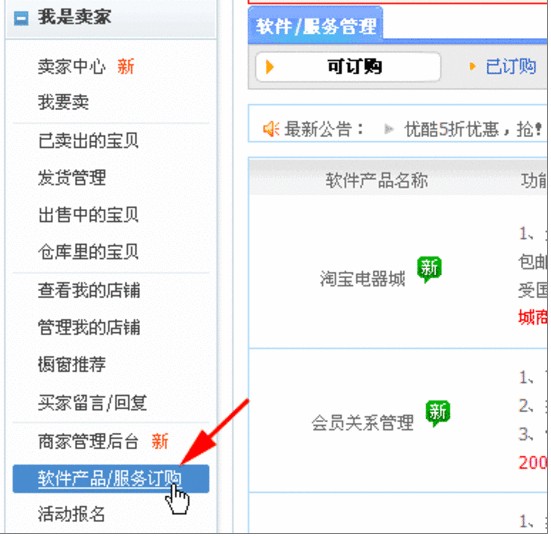Open 买家留言/回复

pos(92,402)
